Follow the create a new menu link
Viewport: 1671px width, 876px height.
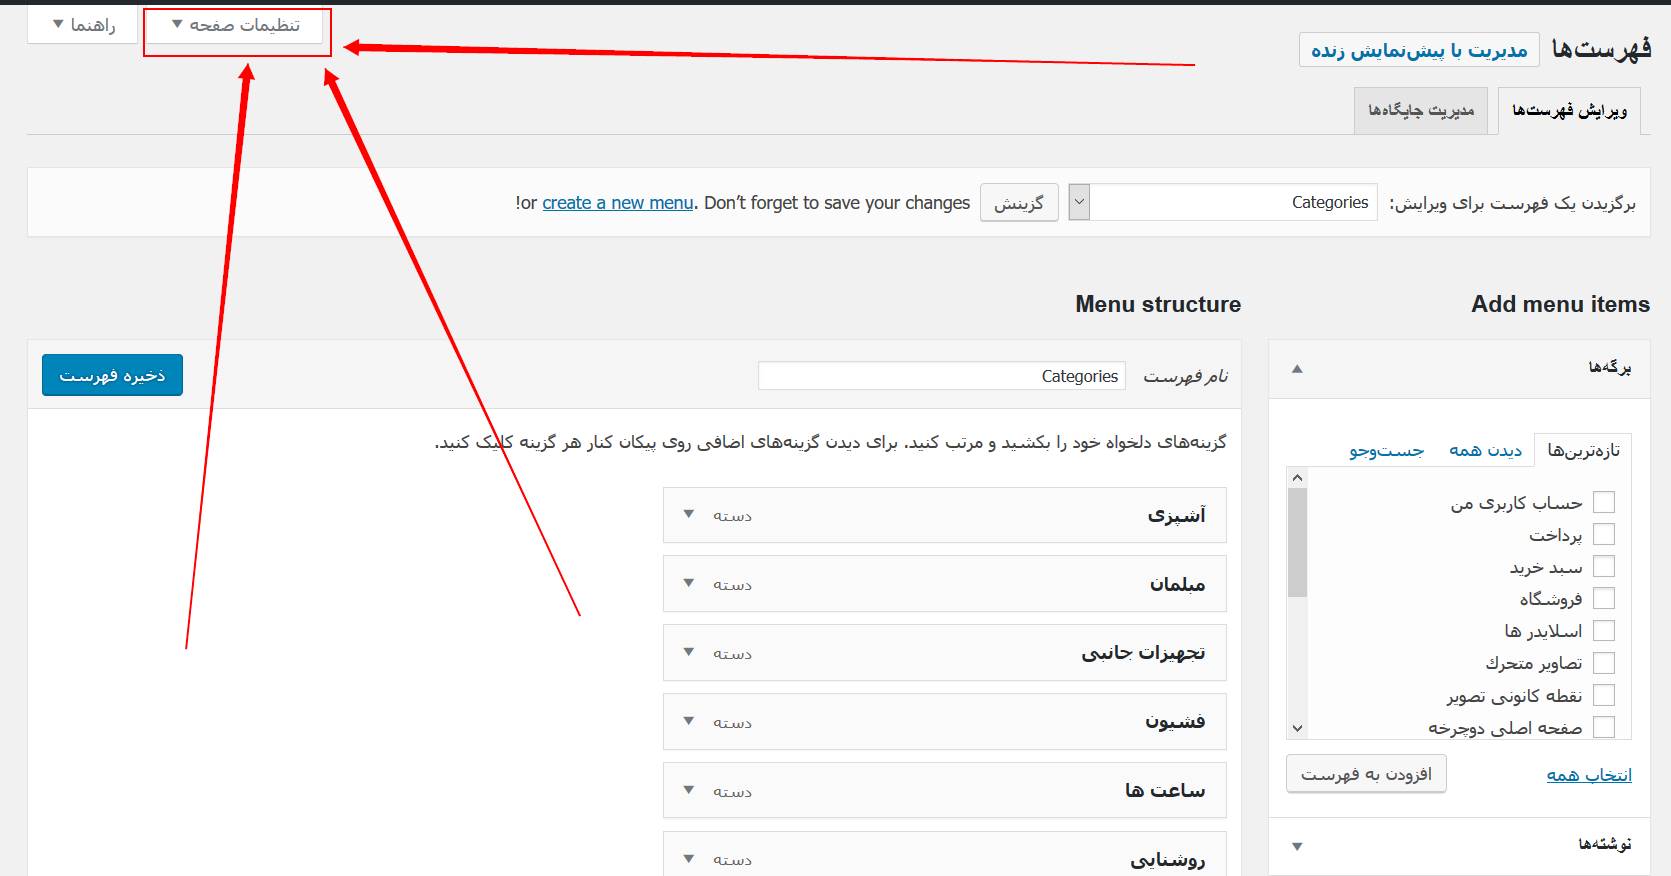pyautogui.click(x=618, y=203)
